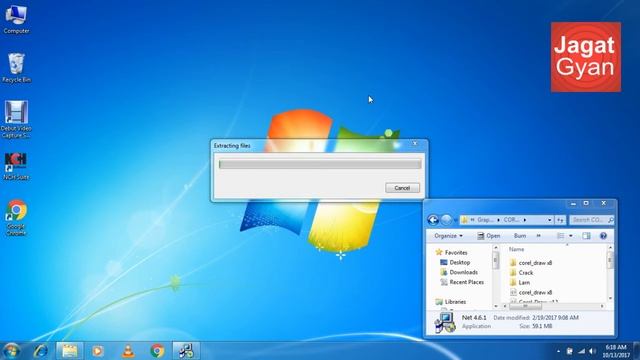
Task: Open Explorer help button
Action: tap(603, 236)
